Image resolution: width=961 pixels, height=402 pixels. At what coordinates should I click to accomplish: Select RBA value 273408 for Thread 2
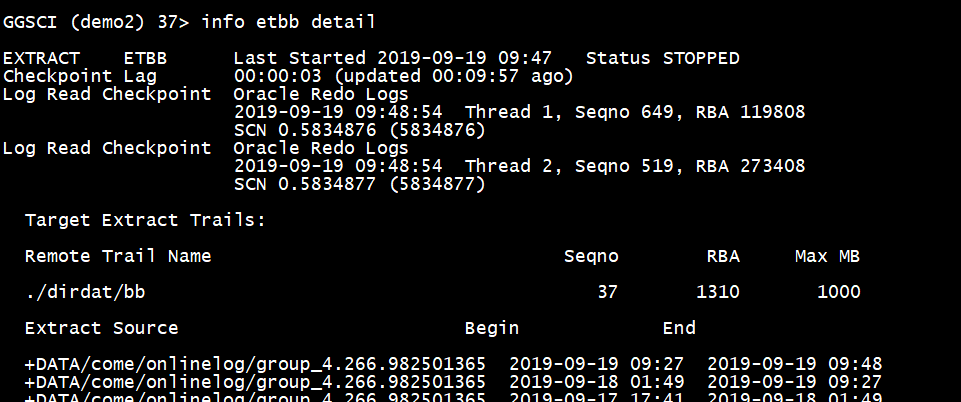772,166
